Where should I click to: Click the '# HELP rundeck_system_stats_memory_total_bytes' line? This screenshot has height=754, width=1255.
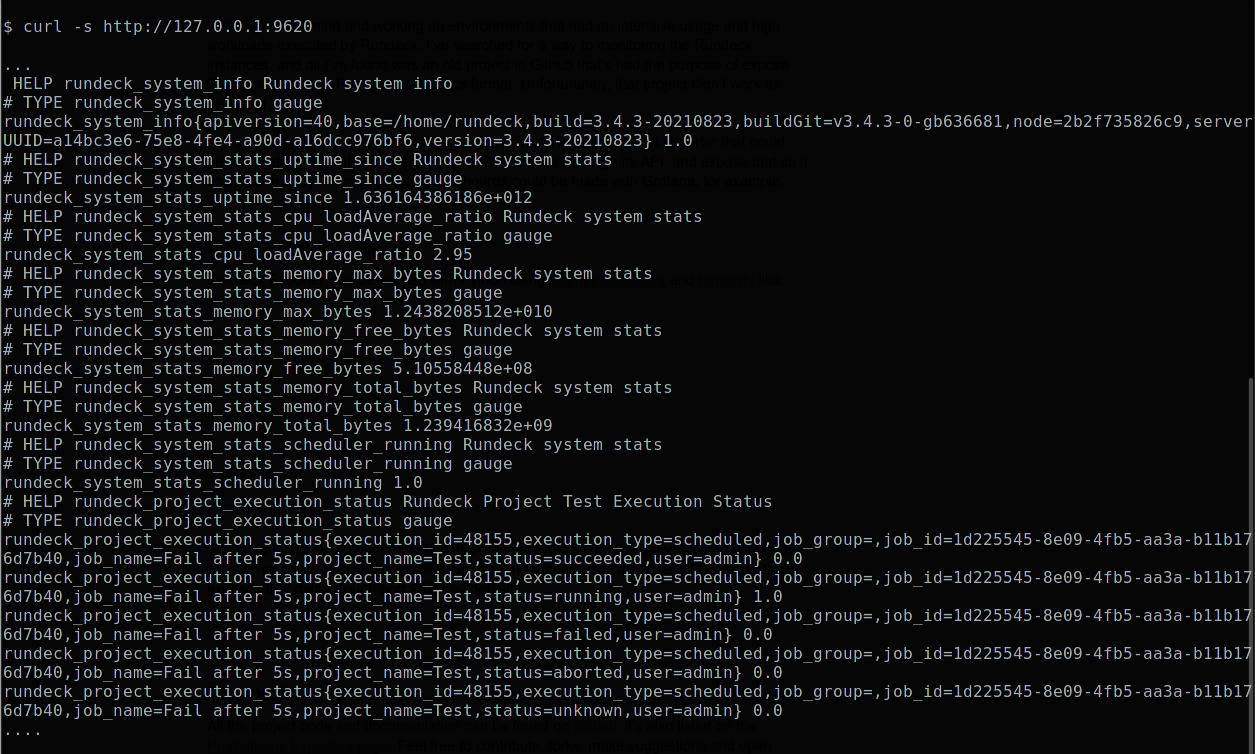(338, 388)
